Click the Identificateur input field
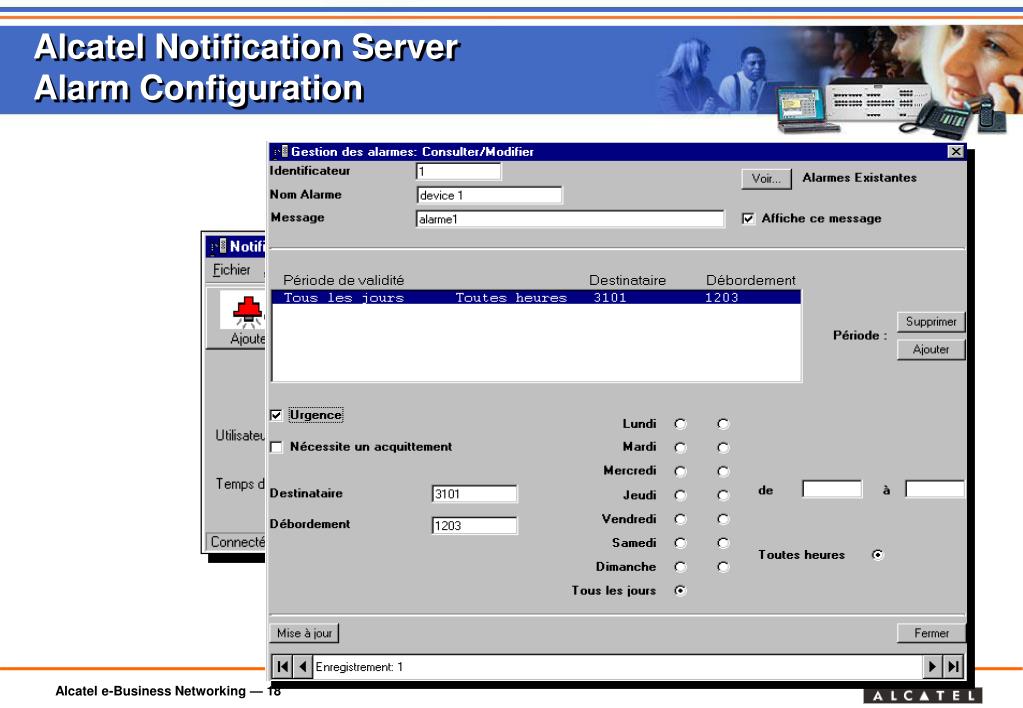This screenshot has height=708, width=1023. point(458,171)
